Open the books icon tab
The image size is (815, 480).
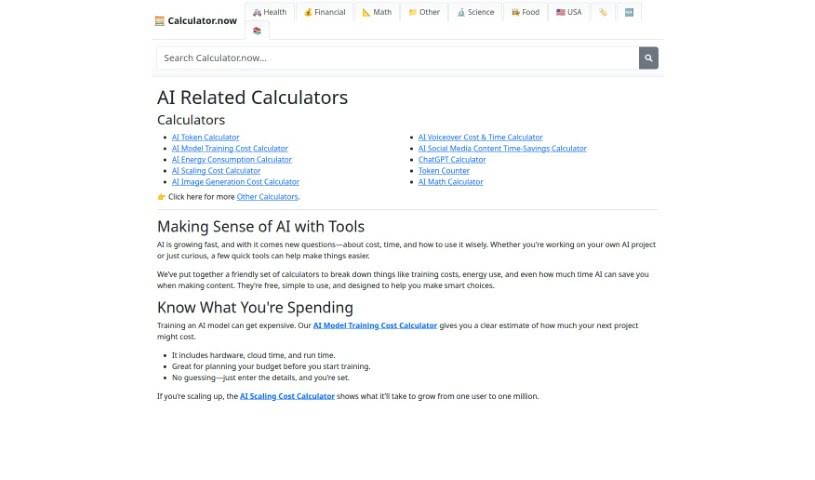(257, 31)
